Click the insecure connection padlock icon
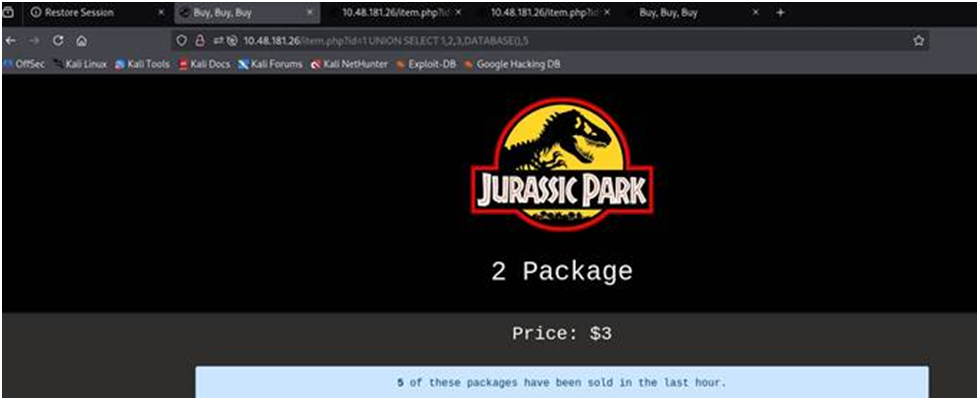The width and height of the screenshot is (979, 400). [200, 41]
